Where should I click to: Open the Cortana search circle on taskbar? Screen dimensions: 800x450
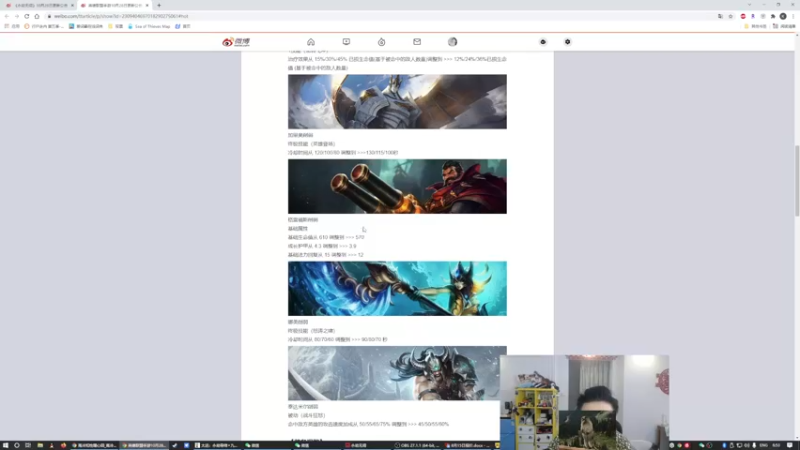pos(16,445)
